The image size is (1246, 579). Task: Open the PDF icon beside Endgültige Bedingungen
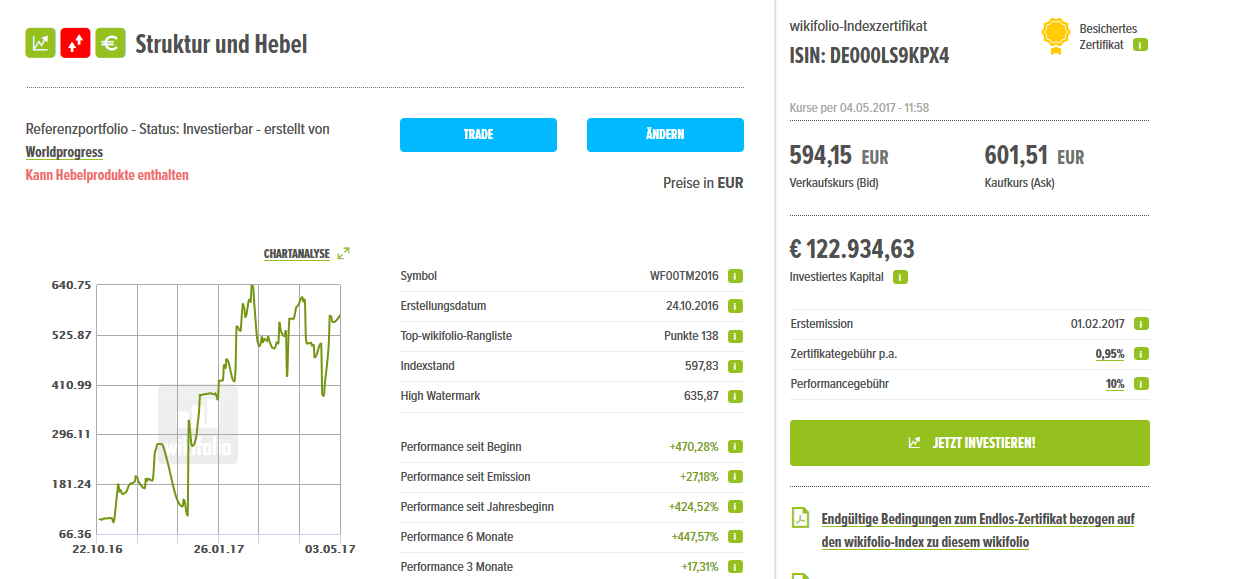pos(800,519)
